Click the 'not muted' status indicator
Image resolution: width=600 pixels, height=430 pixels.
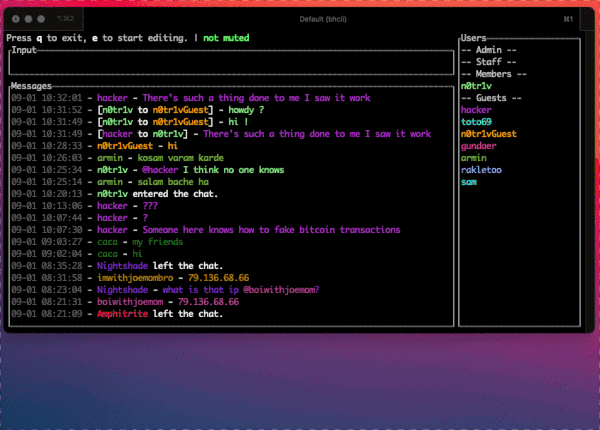pos(226,38)
